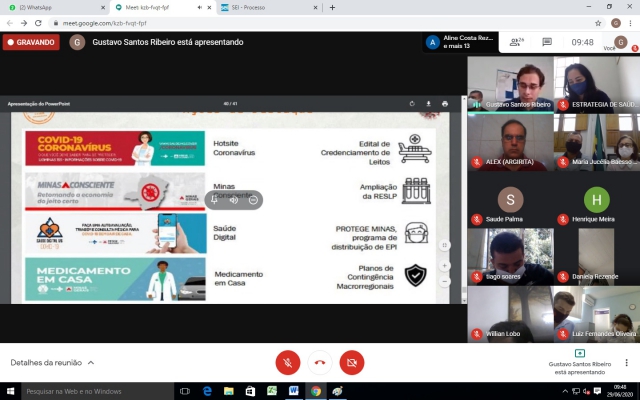This screenshot has height=400, width=640.
Task: Download the presentation via download icon
Action: coord(428,104)
